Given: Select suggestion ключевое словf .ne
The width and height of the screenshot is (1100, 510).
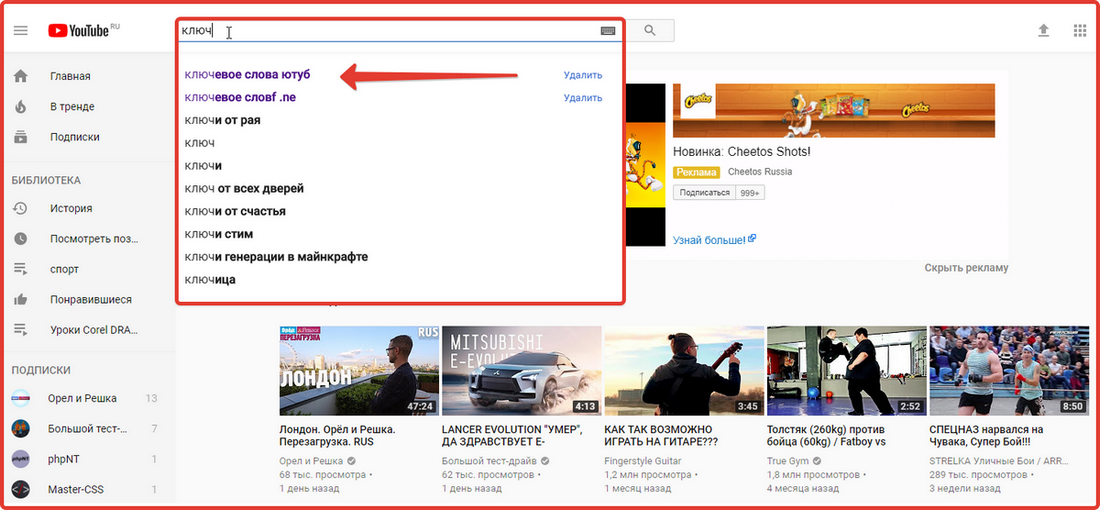Looking at the screenshot, I should (240, 98).
